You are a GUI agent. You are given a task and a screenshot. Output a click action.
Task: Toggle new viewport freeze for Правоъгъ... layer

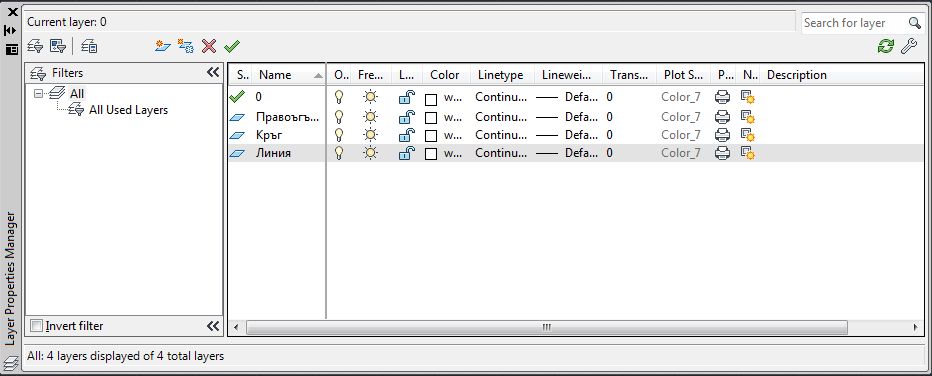click(748, 117)
